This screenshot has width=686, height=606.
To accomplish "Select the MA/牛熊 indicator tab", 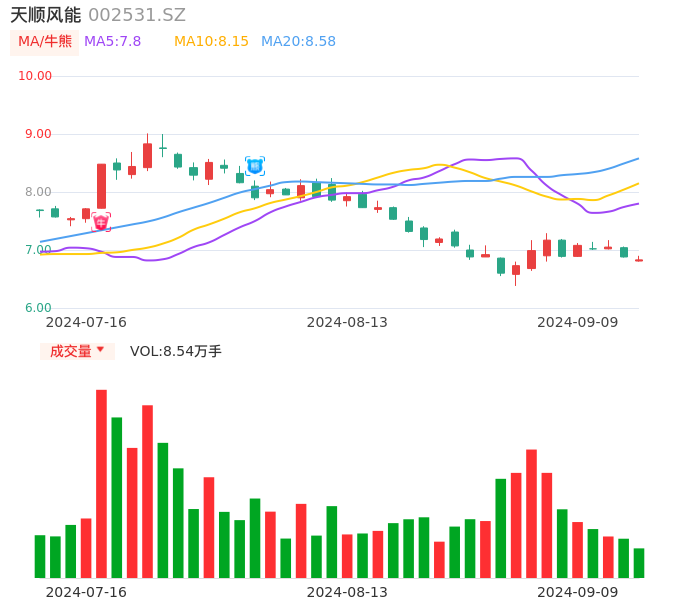I will (45, 42).
